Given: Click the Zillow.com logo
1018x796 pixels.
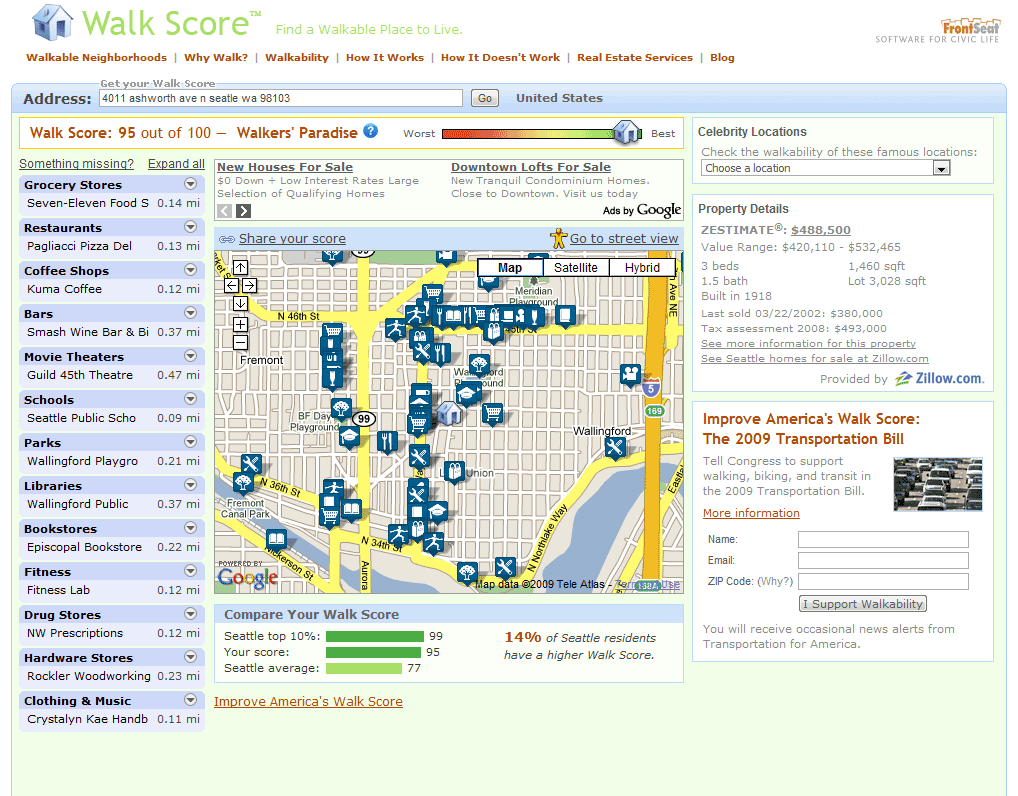Looking at the screenshot, I should (x=939, y=379).
